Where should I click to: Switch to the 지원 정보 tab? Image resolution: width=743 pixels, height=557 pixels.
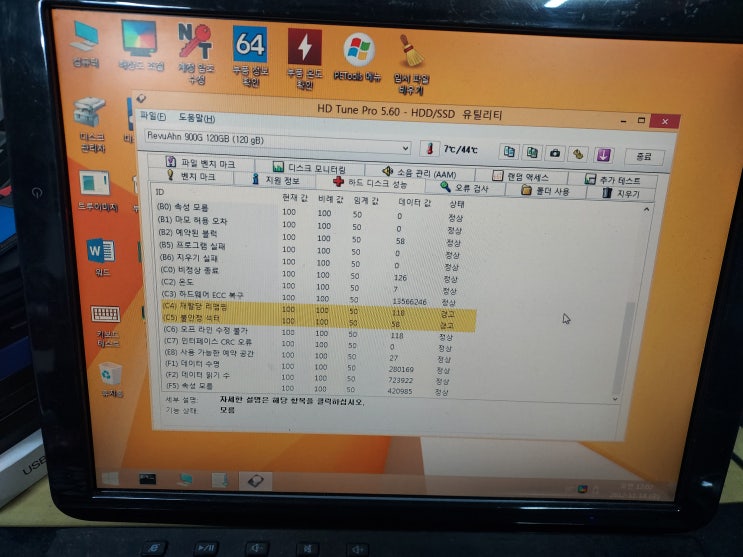(276, 180)
